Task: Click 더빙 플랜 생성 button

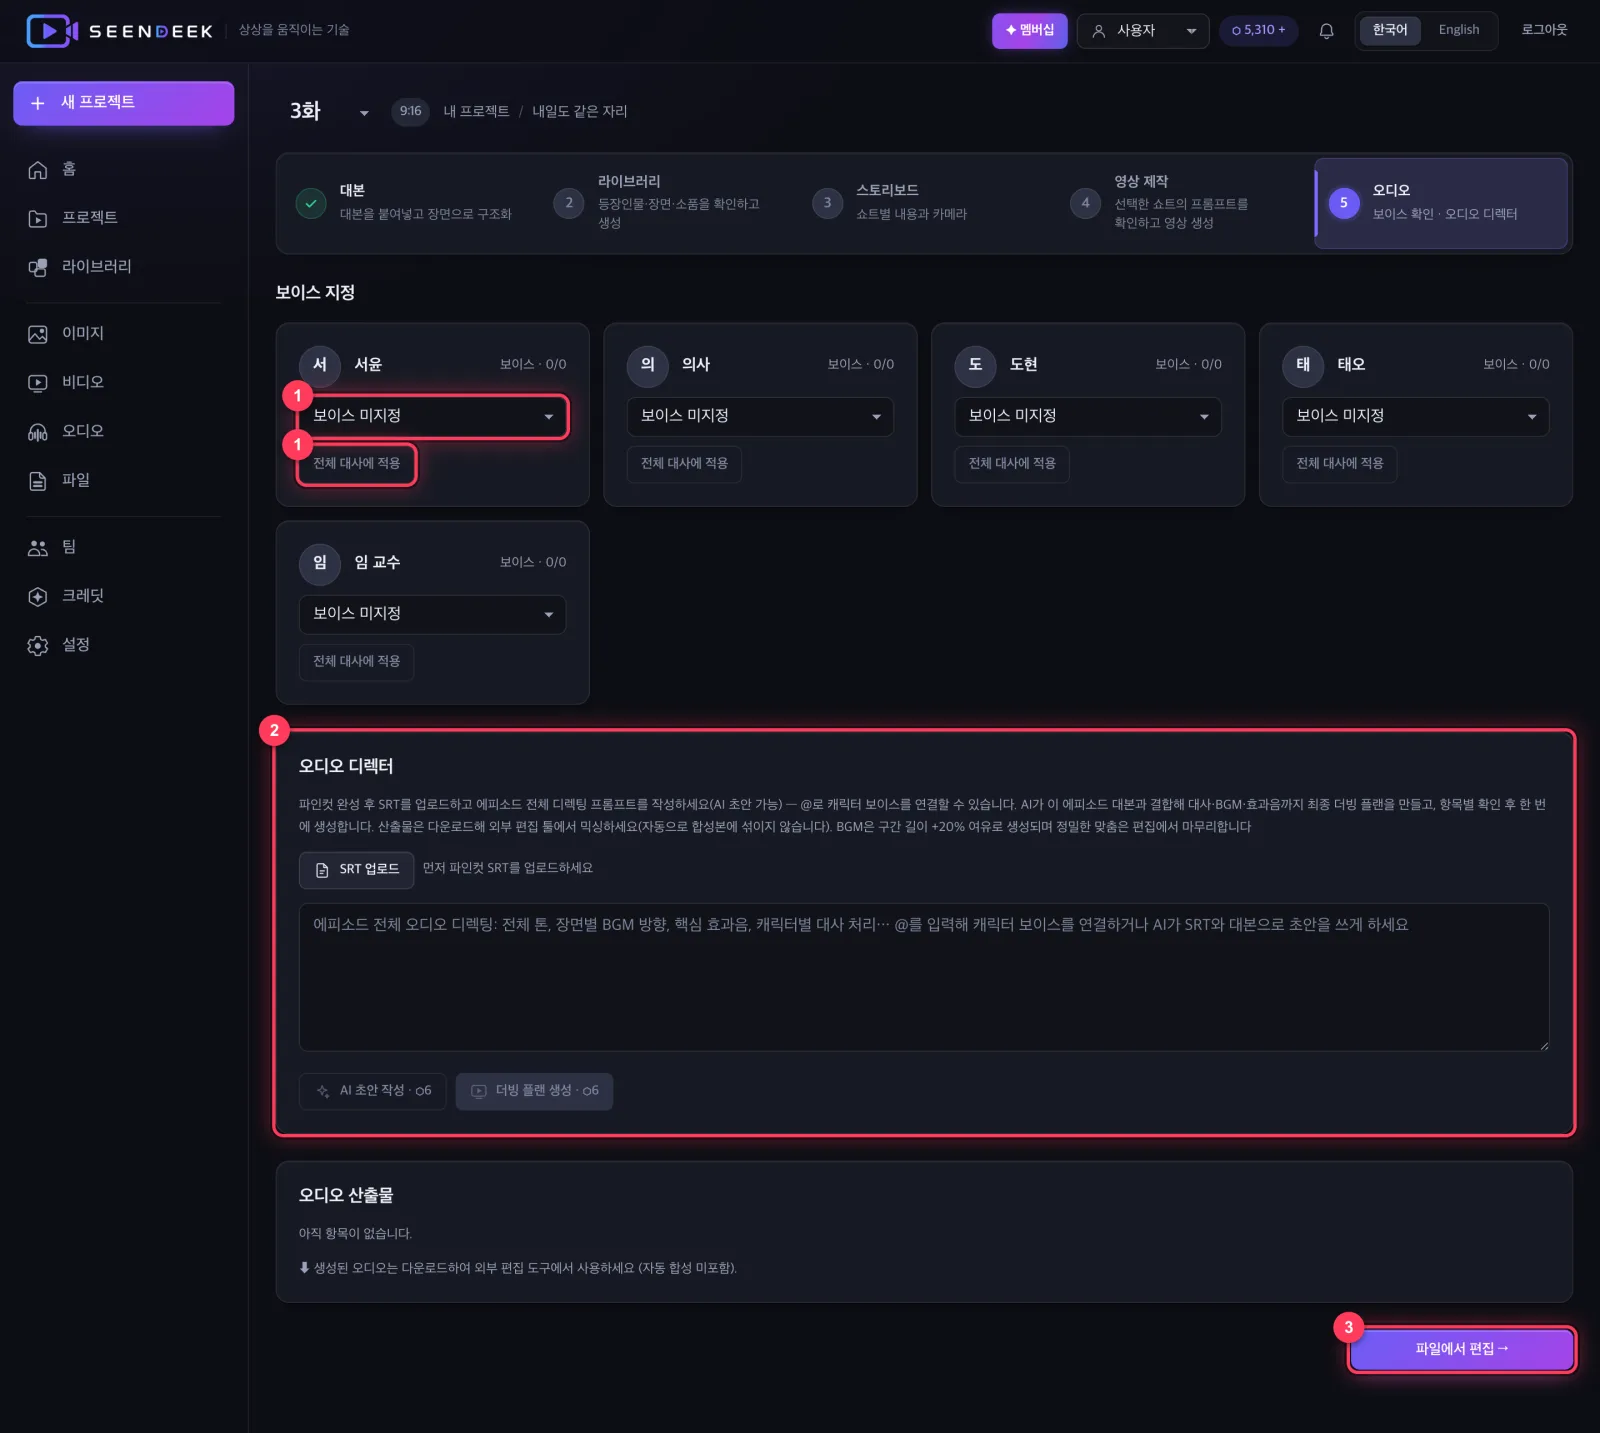Action: click(x=535, y=1092)
